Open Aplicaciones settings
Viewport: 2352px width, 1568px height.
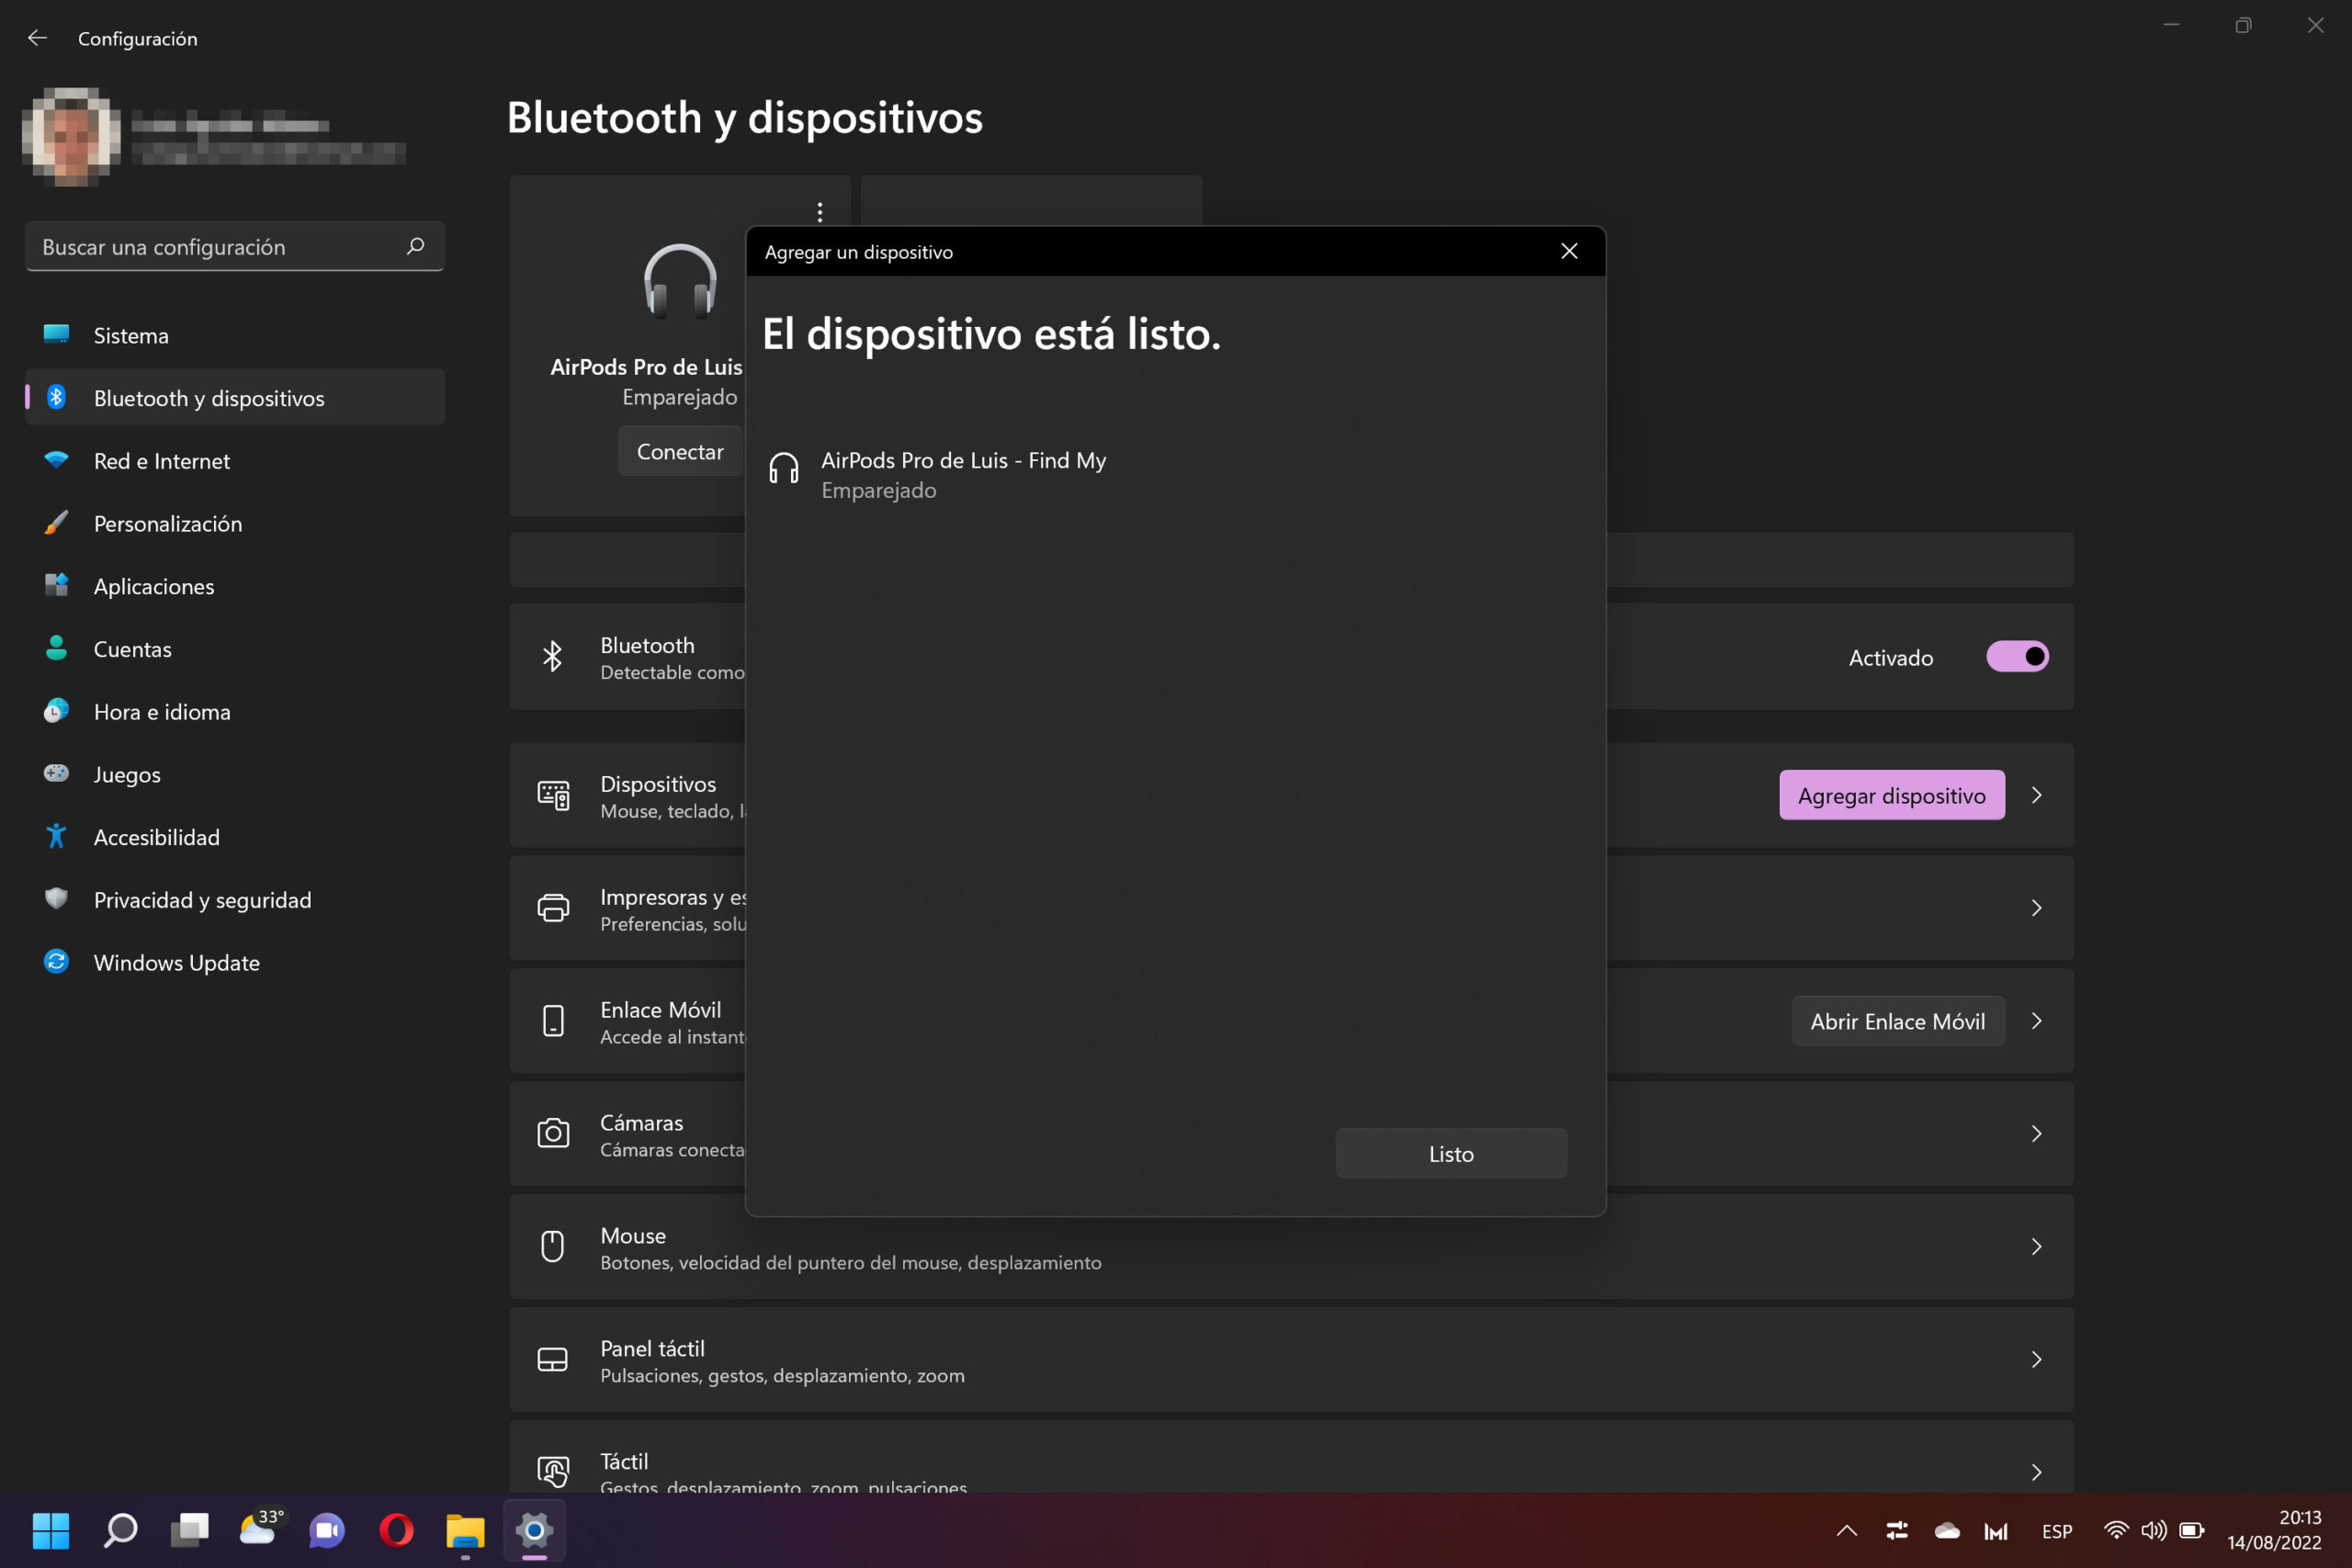click(235, 586)
